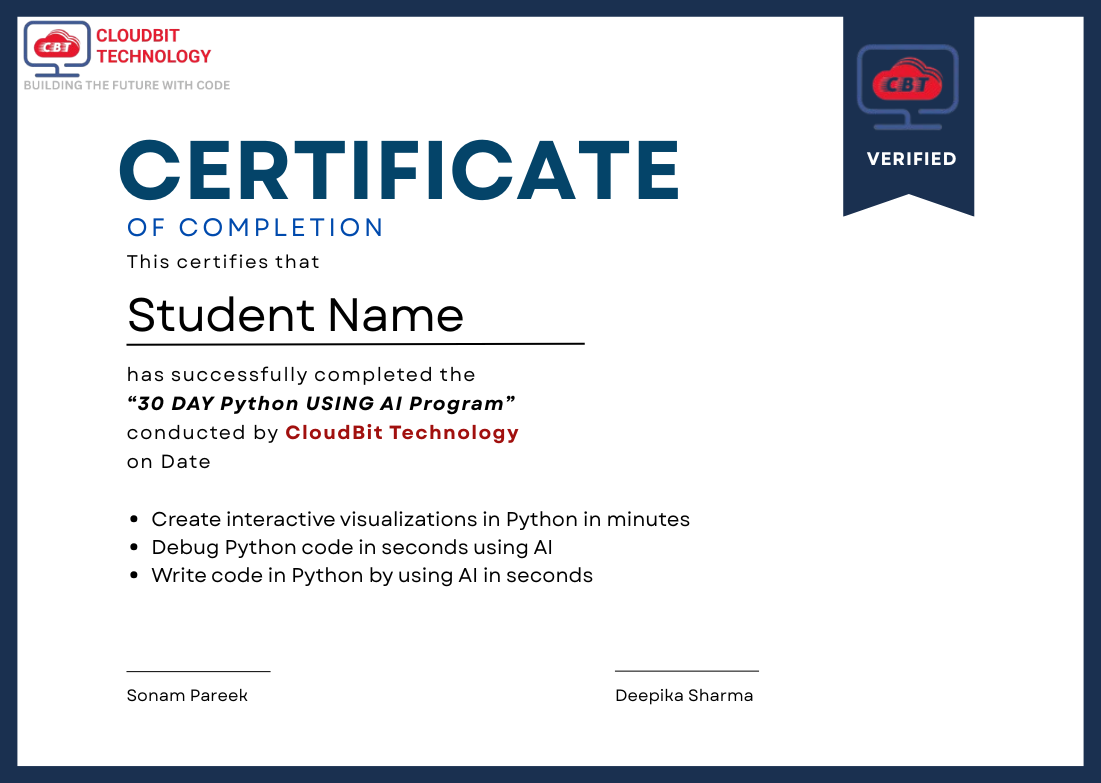Click the red CloudBit Technology text

(402, 433)
